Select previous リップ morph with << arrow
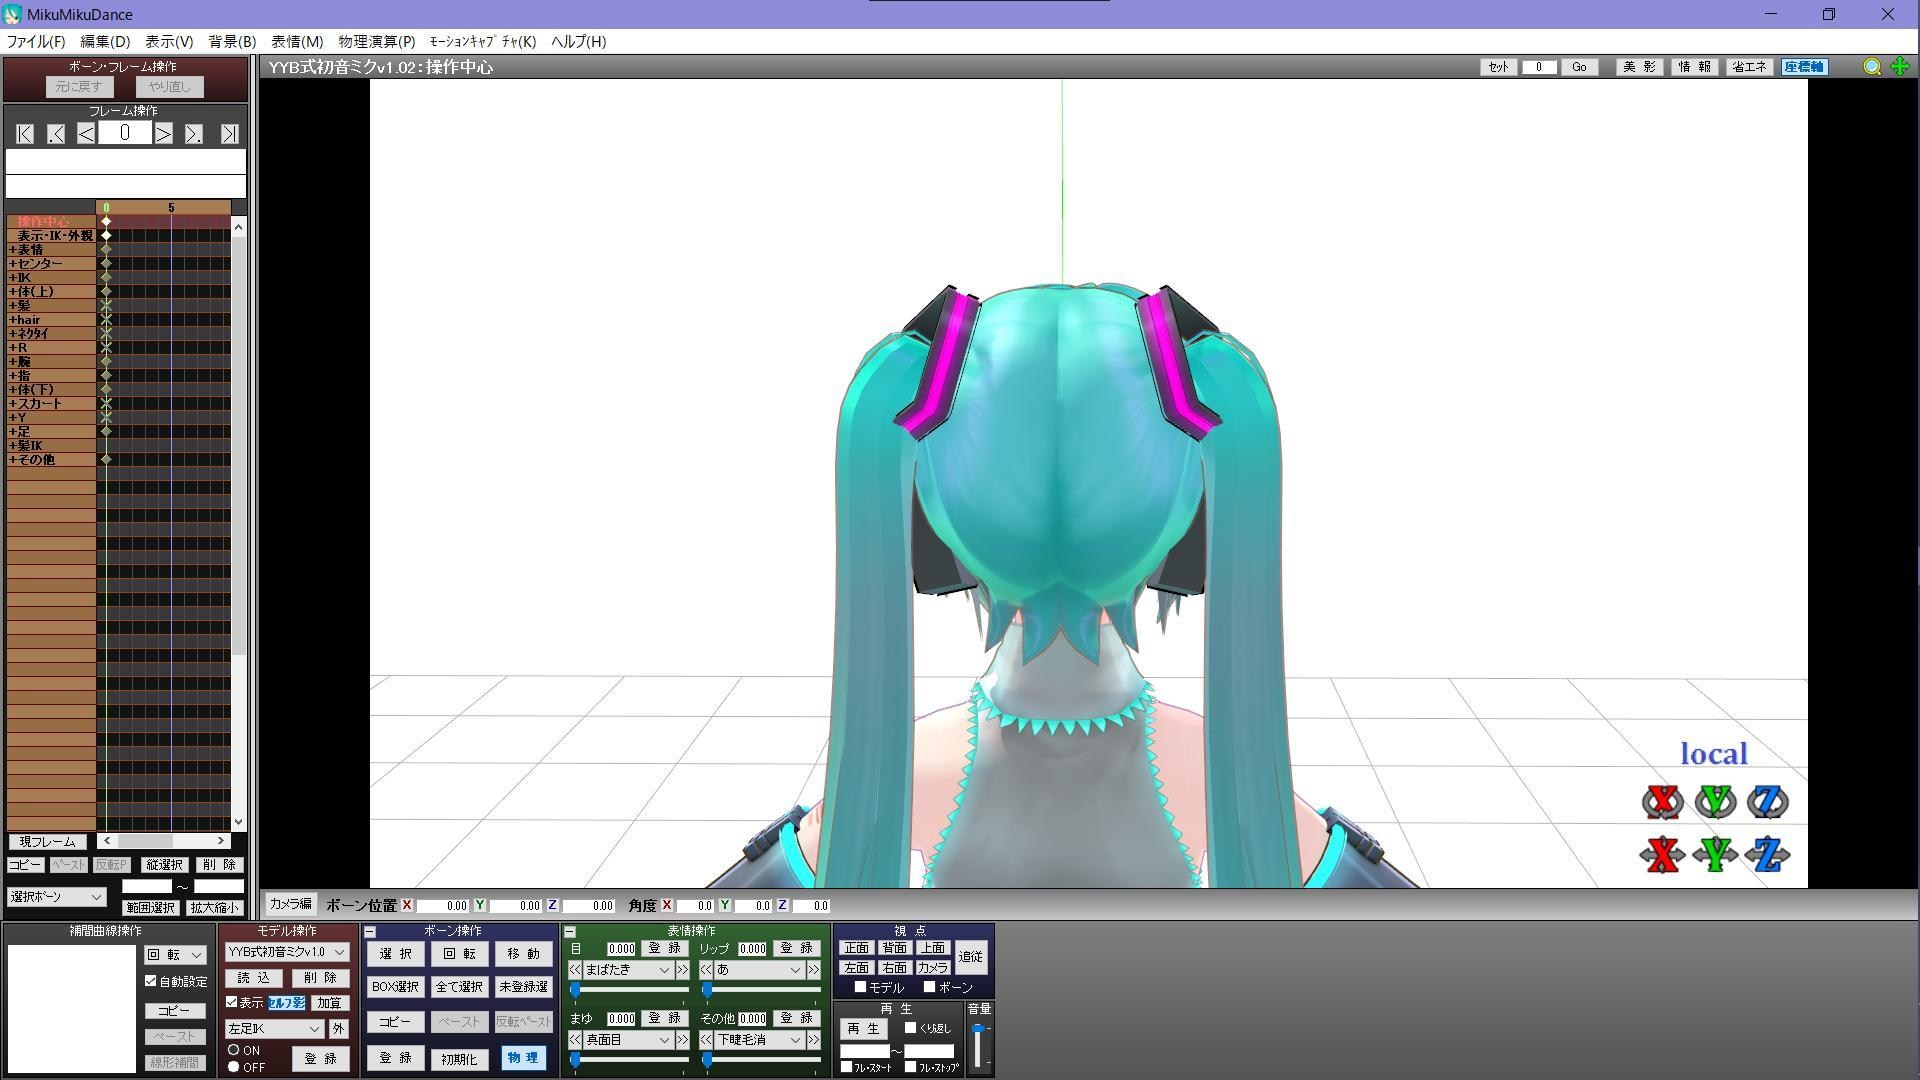The width and height of the screenshot is (1920, 1080). [x=706, y=970]
